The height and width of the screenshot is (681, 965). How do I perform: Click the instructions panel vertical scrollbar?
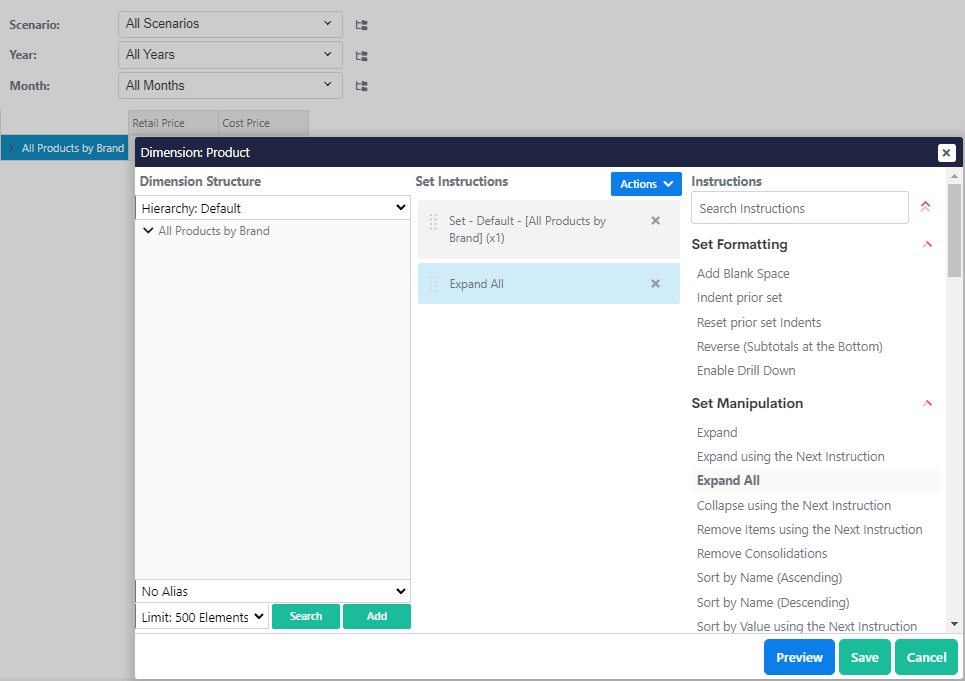pos(954,230)
